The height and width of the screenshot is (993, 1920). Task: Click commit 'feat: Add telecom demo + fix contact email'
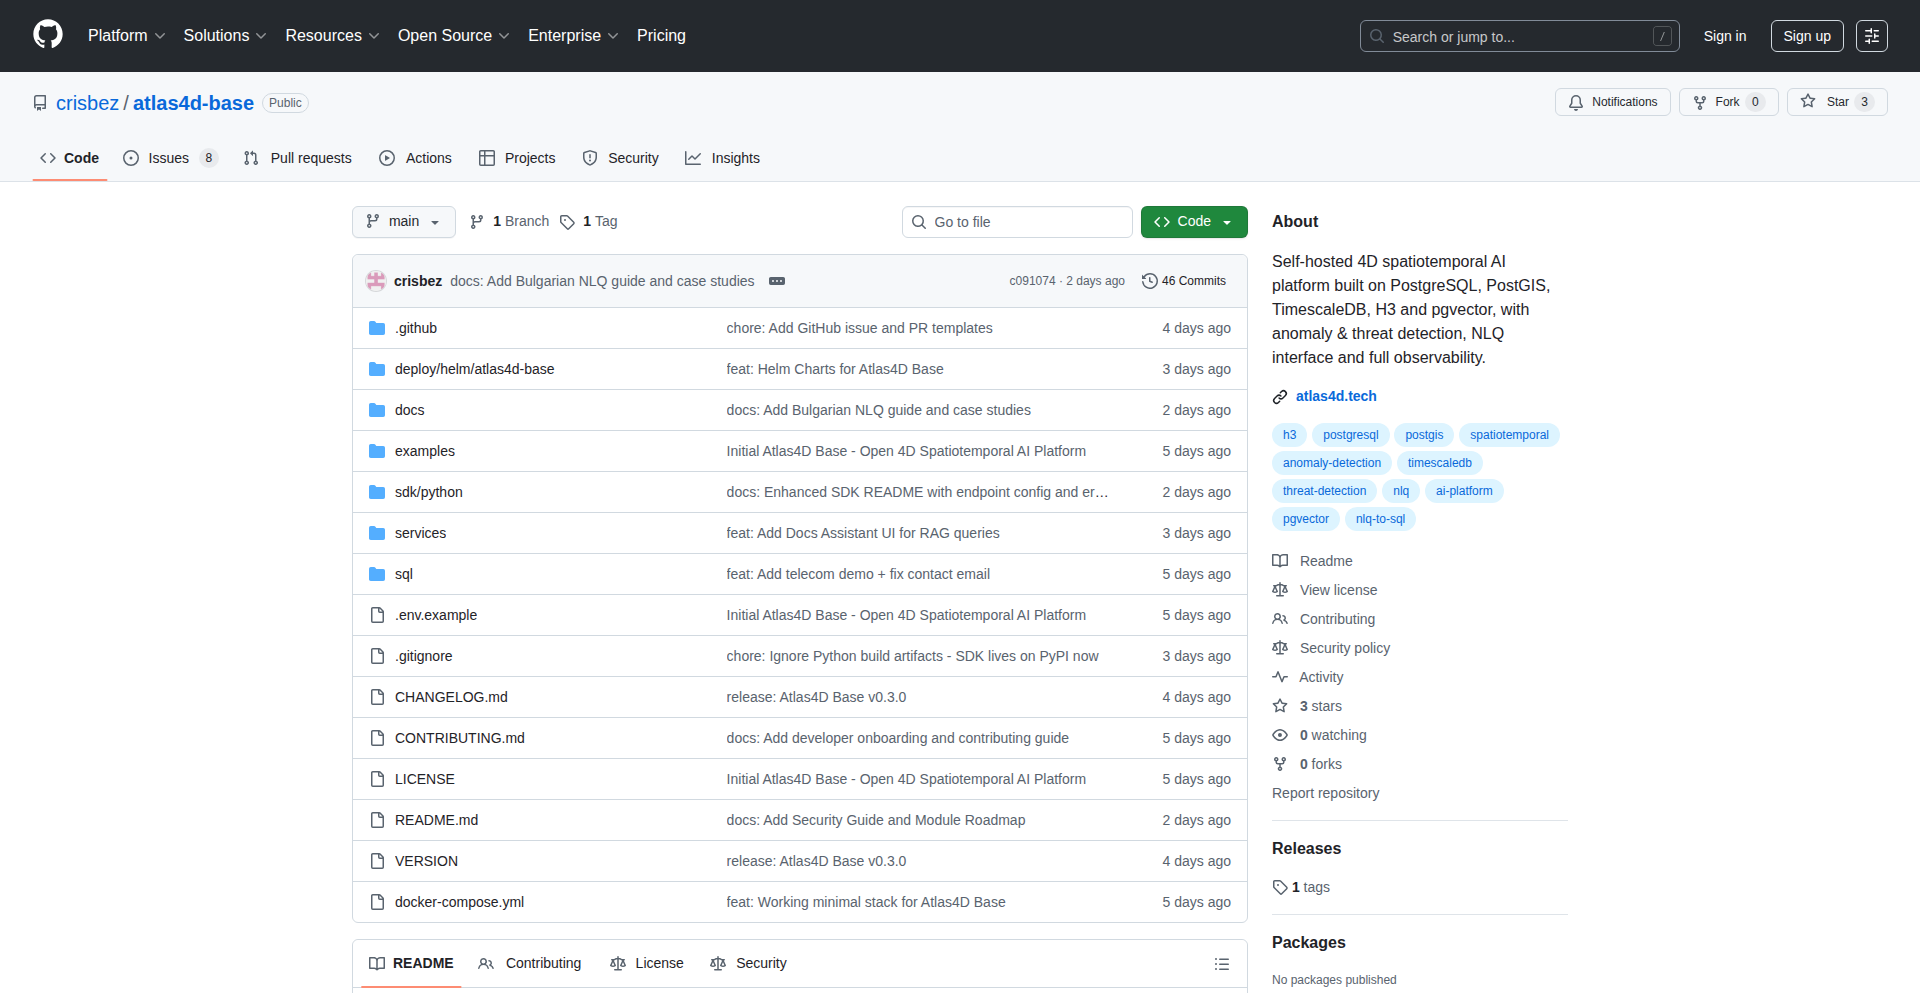pyautogui.click(x=858, y=574)
